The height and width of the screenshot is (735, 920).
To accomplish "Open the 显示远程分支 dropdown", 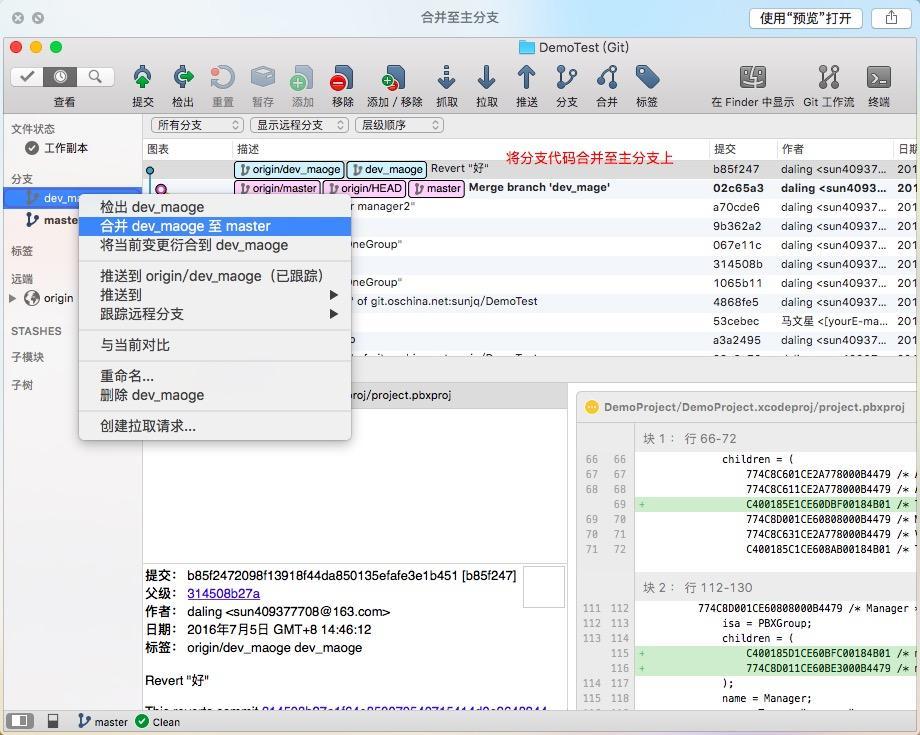I will click(x=299, y=125).
